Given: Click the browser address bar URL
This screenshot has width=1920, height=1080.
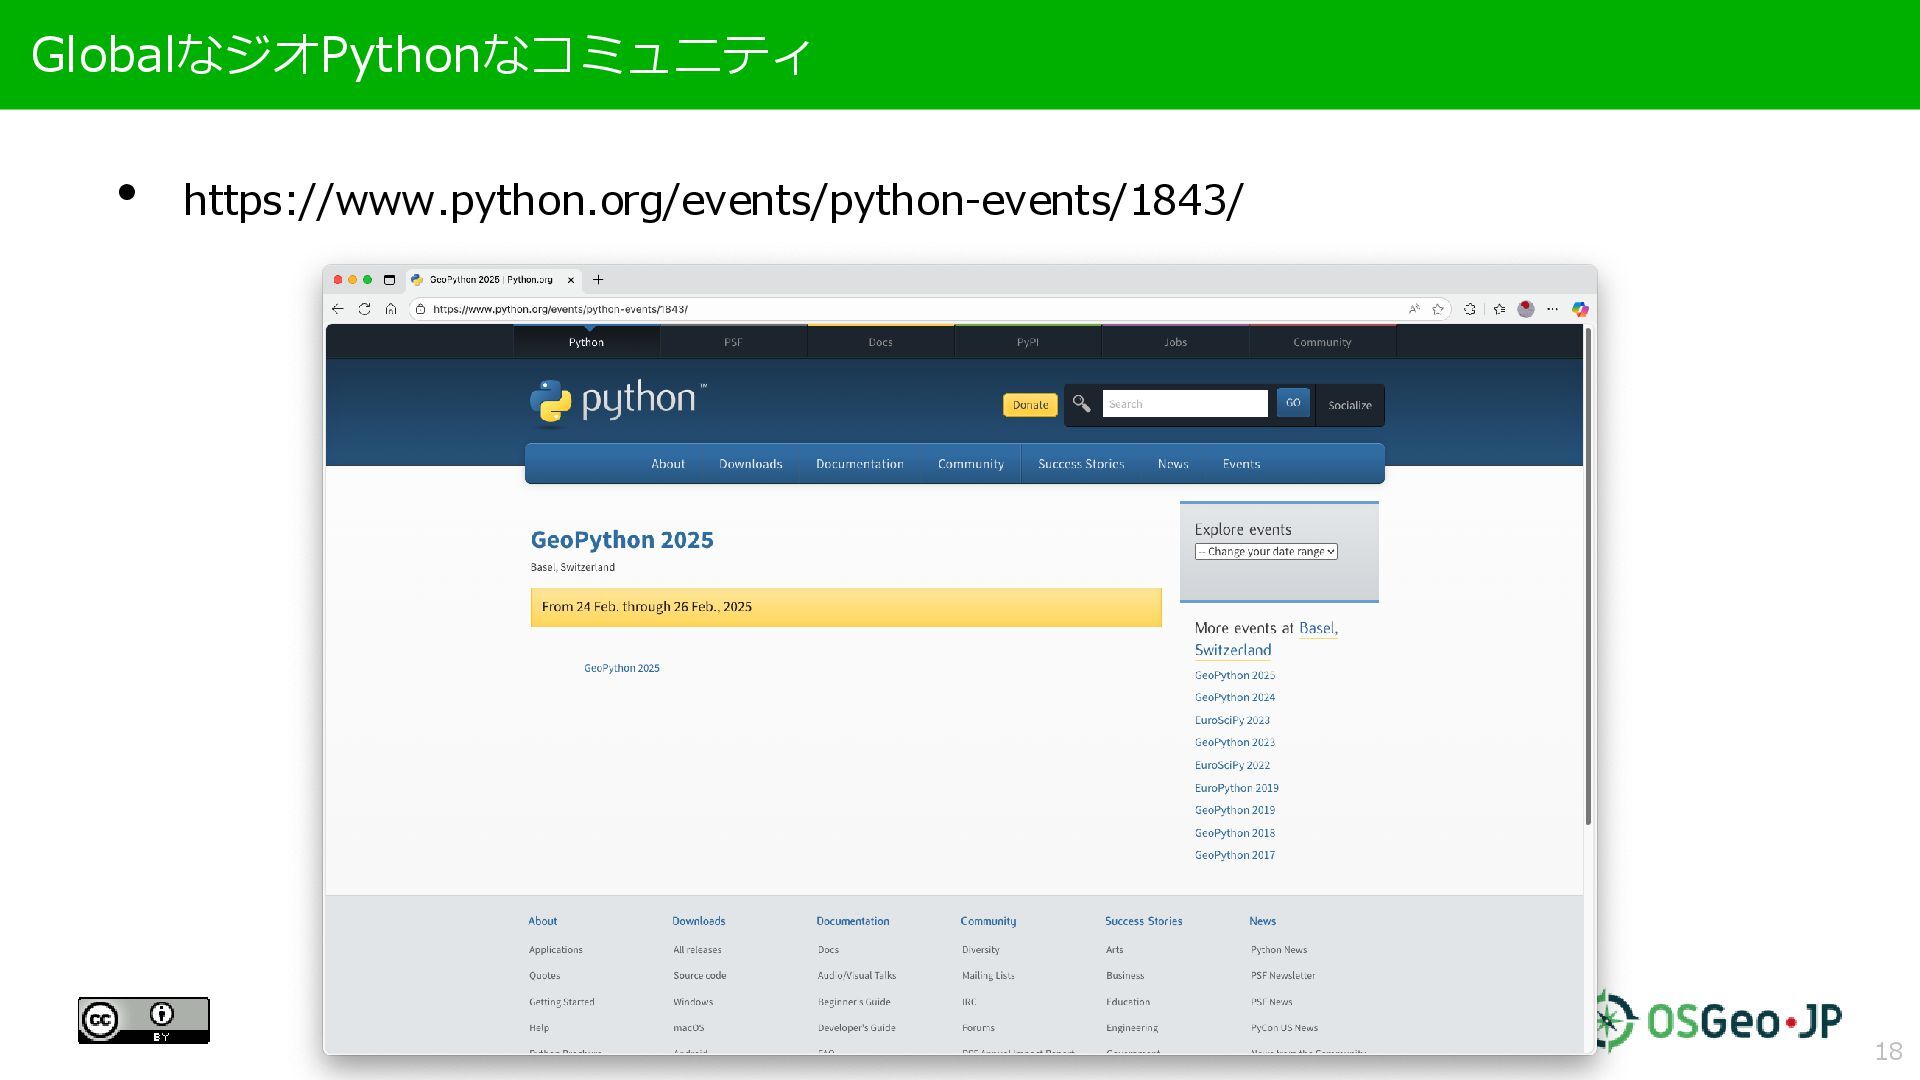Looking at the screenshot, I should 560,309.
